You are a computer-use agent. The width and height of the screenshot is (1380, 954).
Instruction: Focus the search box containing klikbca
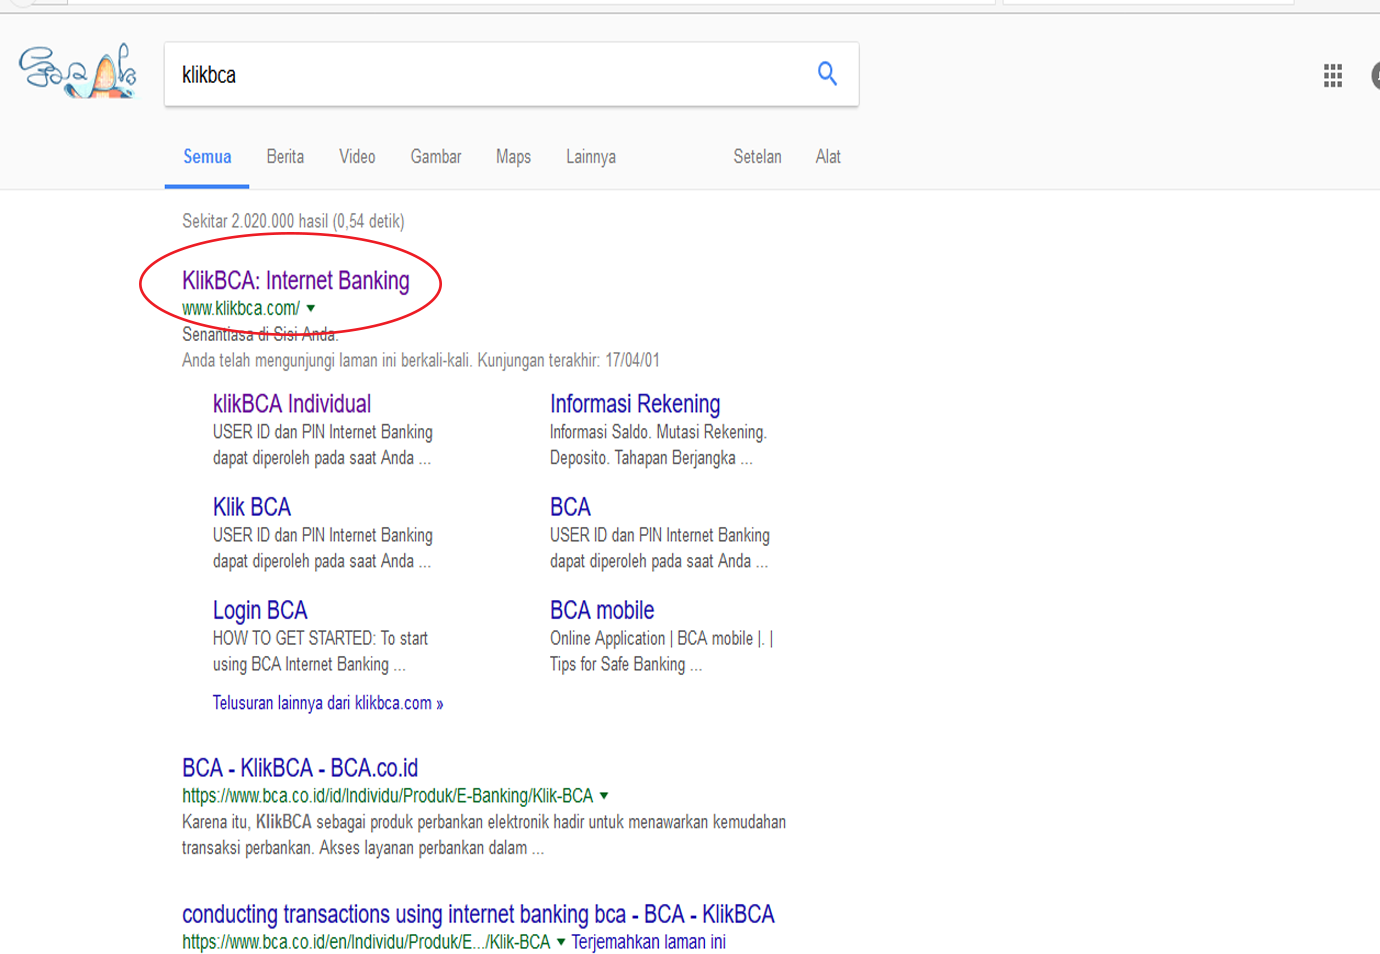pos(511,74)
